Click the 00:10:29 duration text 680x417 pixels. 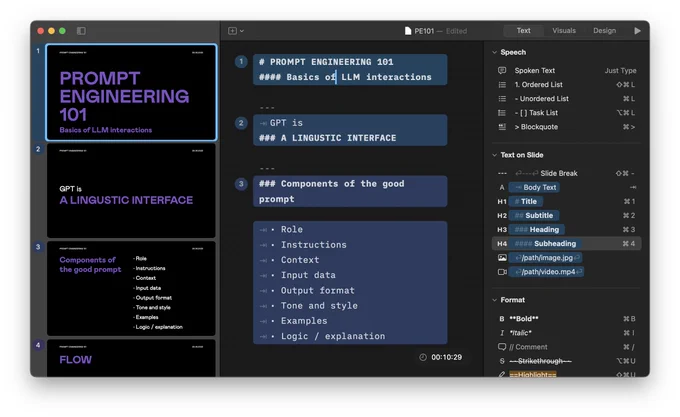pyautogui.click(x=446, y=357)
